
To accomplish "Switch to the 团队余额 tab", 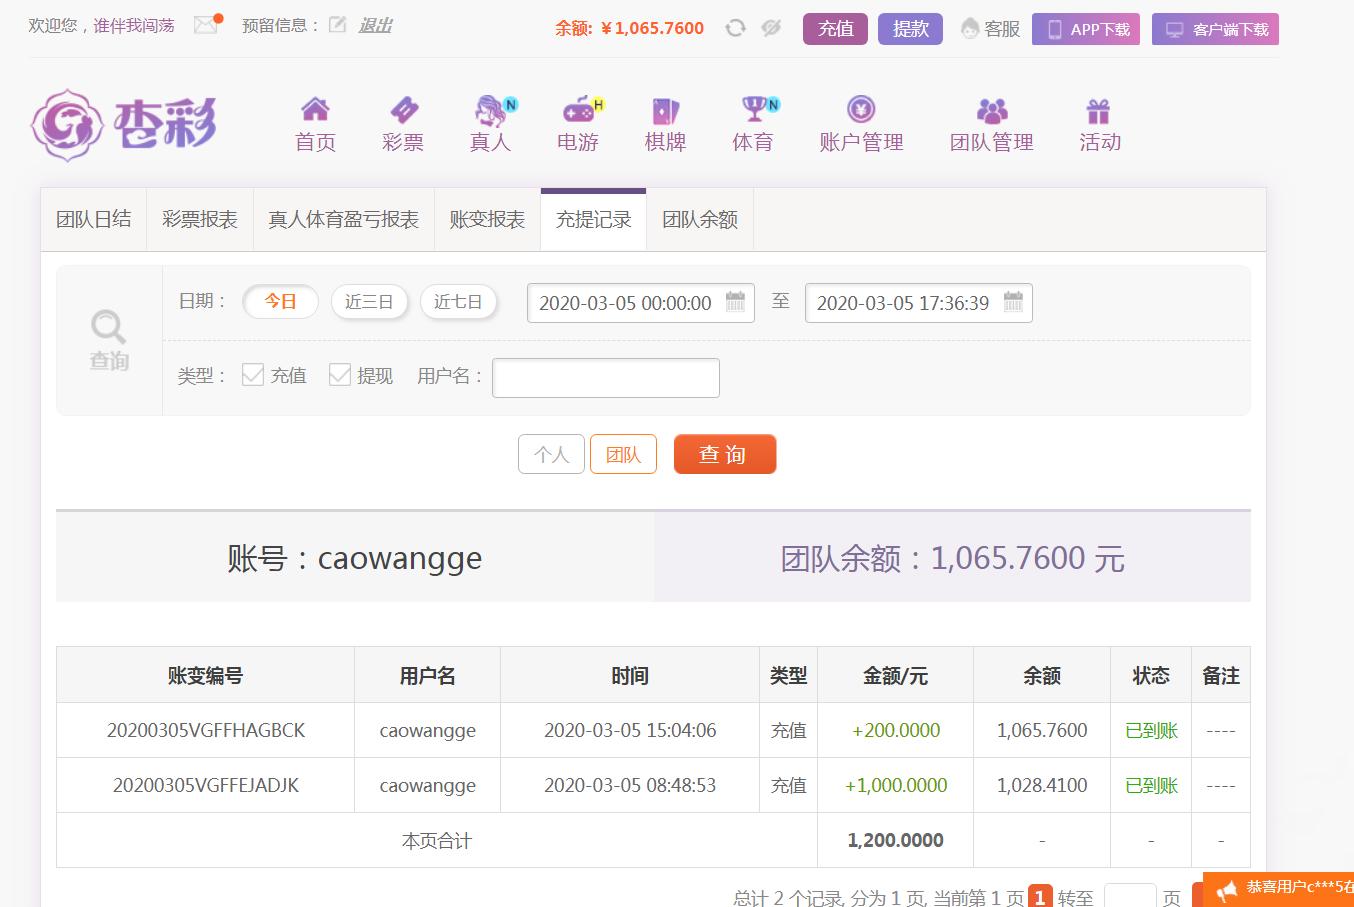I will (700, 220).
